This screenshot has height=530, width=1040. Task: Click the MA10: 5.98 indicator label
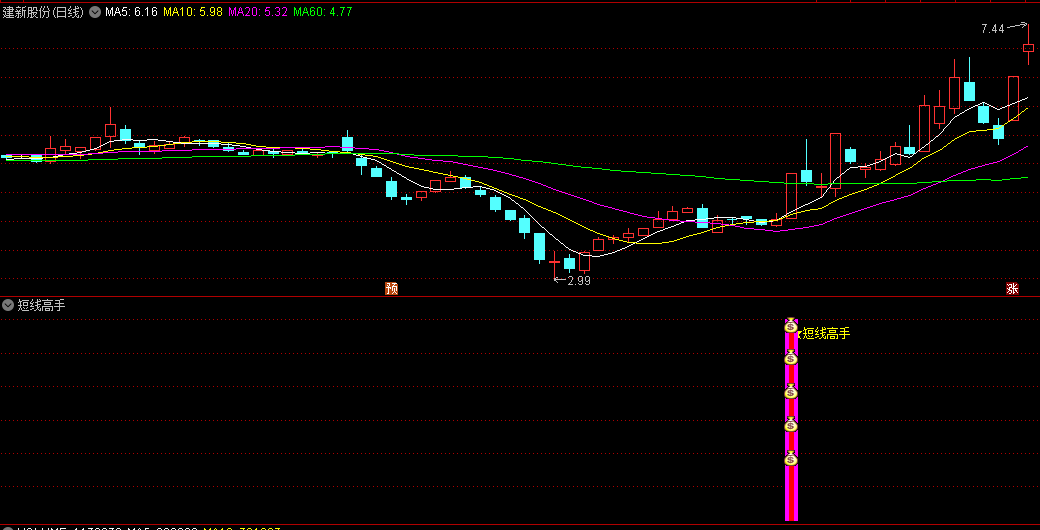coord(192,12)
